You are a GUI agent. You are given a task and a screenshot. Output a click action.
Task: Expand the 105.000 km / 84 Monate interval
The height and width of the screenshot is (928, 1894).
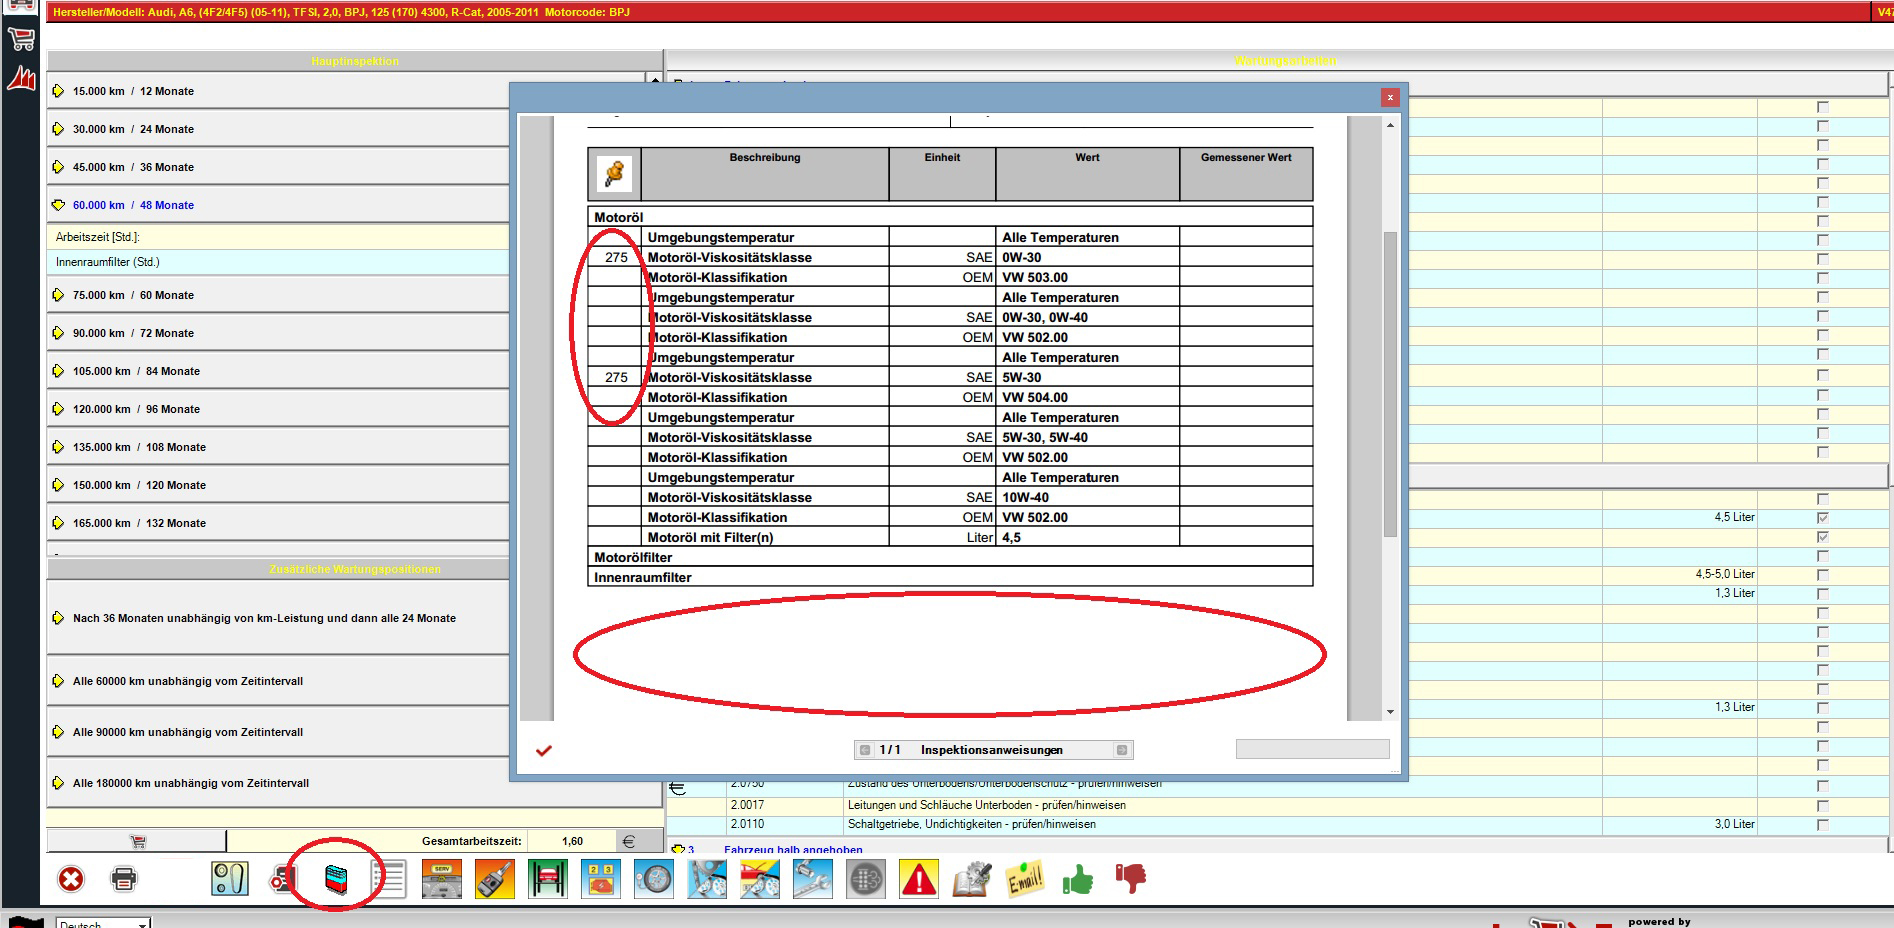pyautogui.click(x=58, y=371)
